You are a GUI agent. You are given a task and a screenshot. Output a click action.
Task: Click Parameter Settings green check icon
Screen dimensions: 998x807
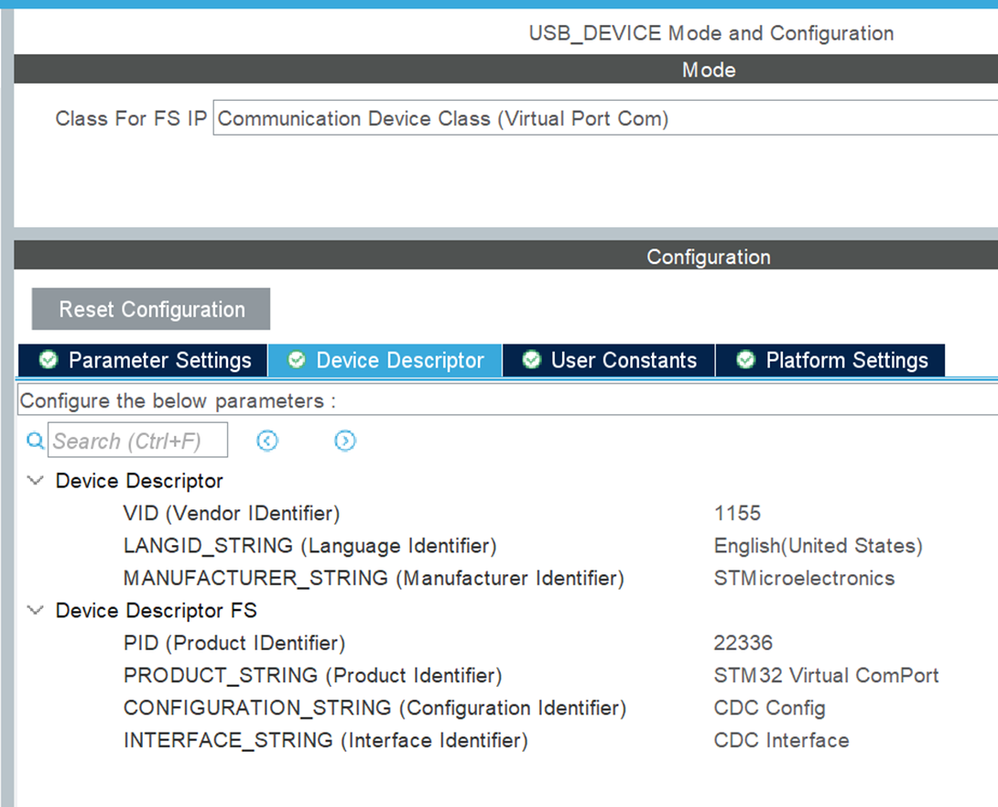point(47,360)
